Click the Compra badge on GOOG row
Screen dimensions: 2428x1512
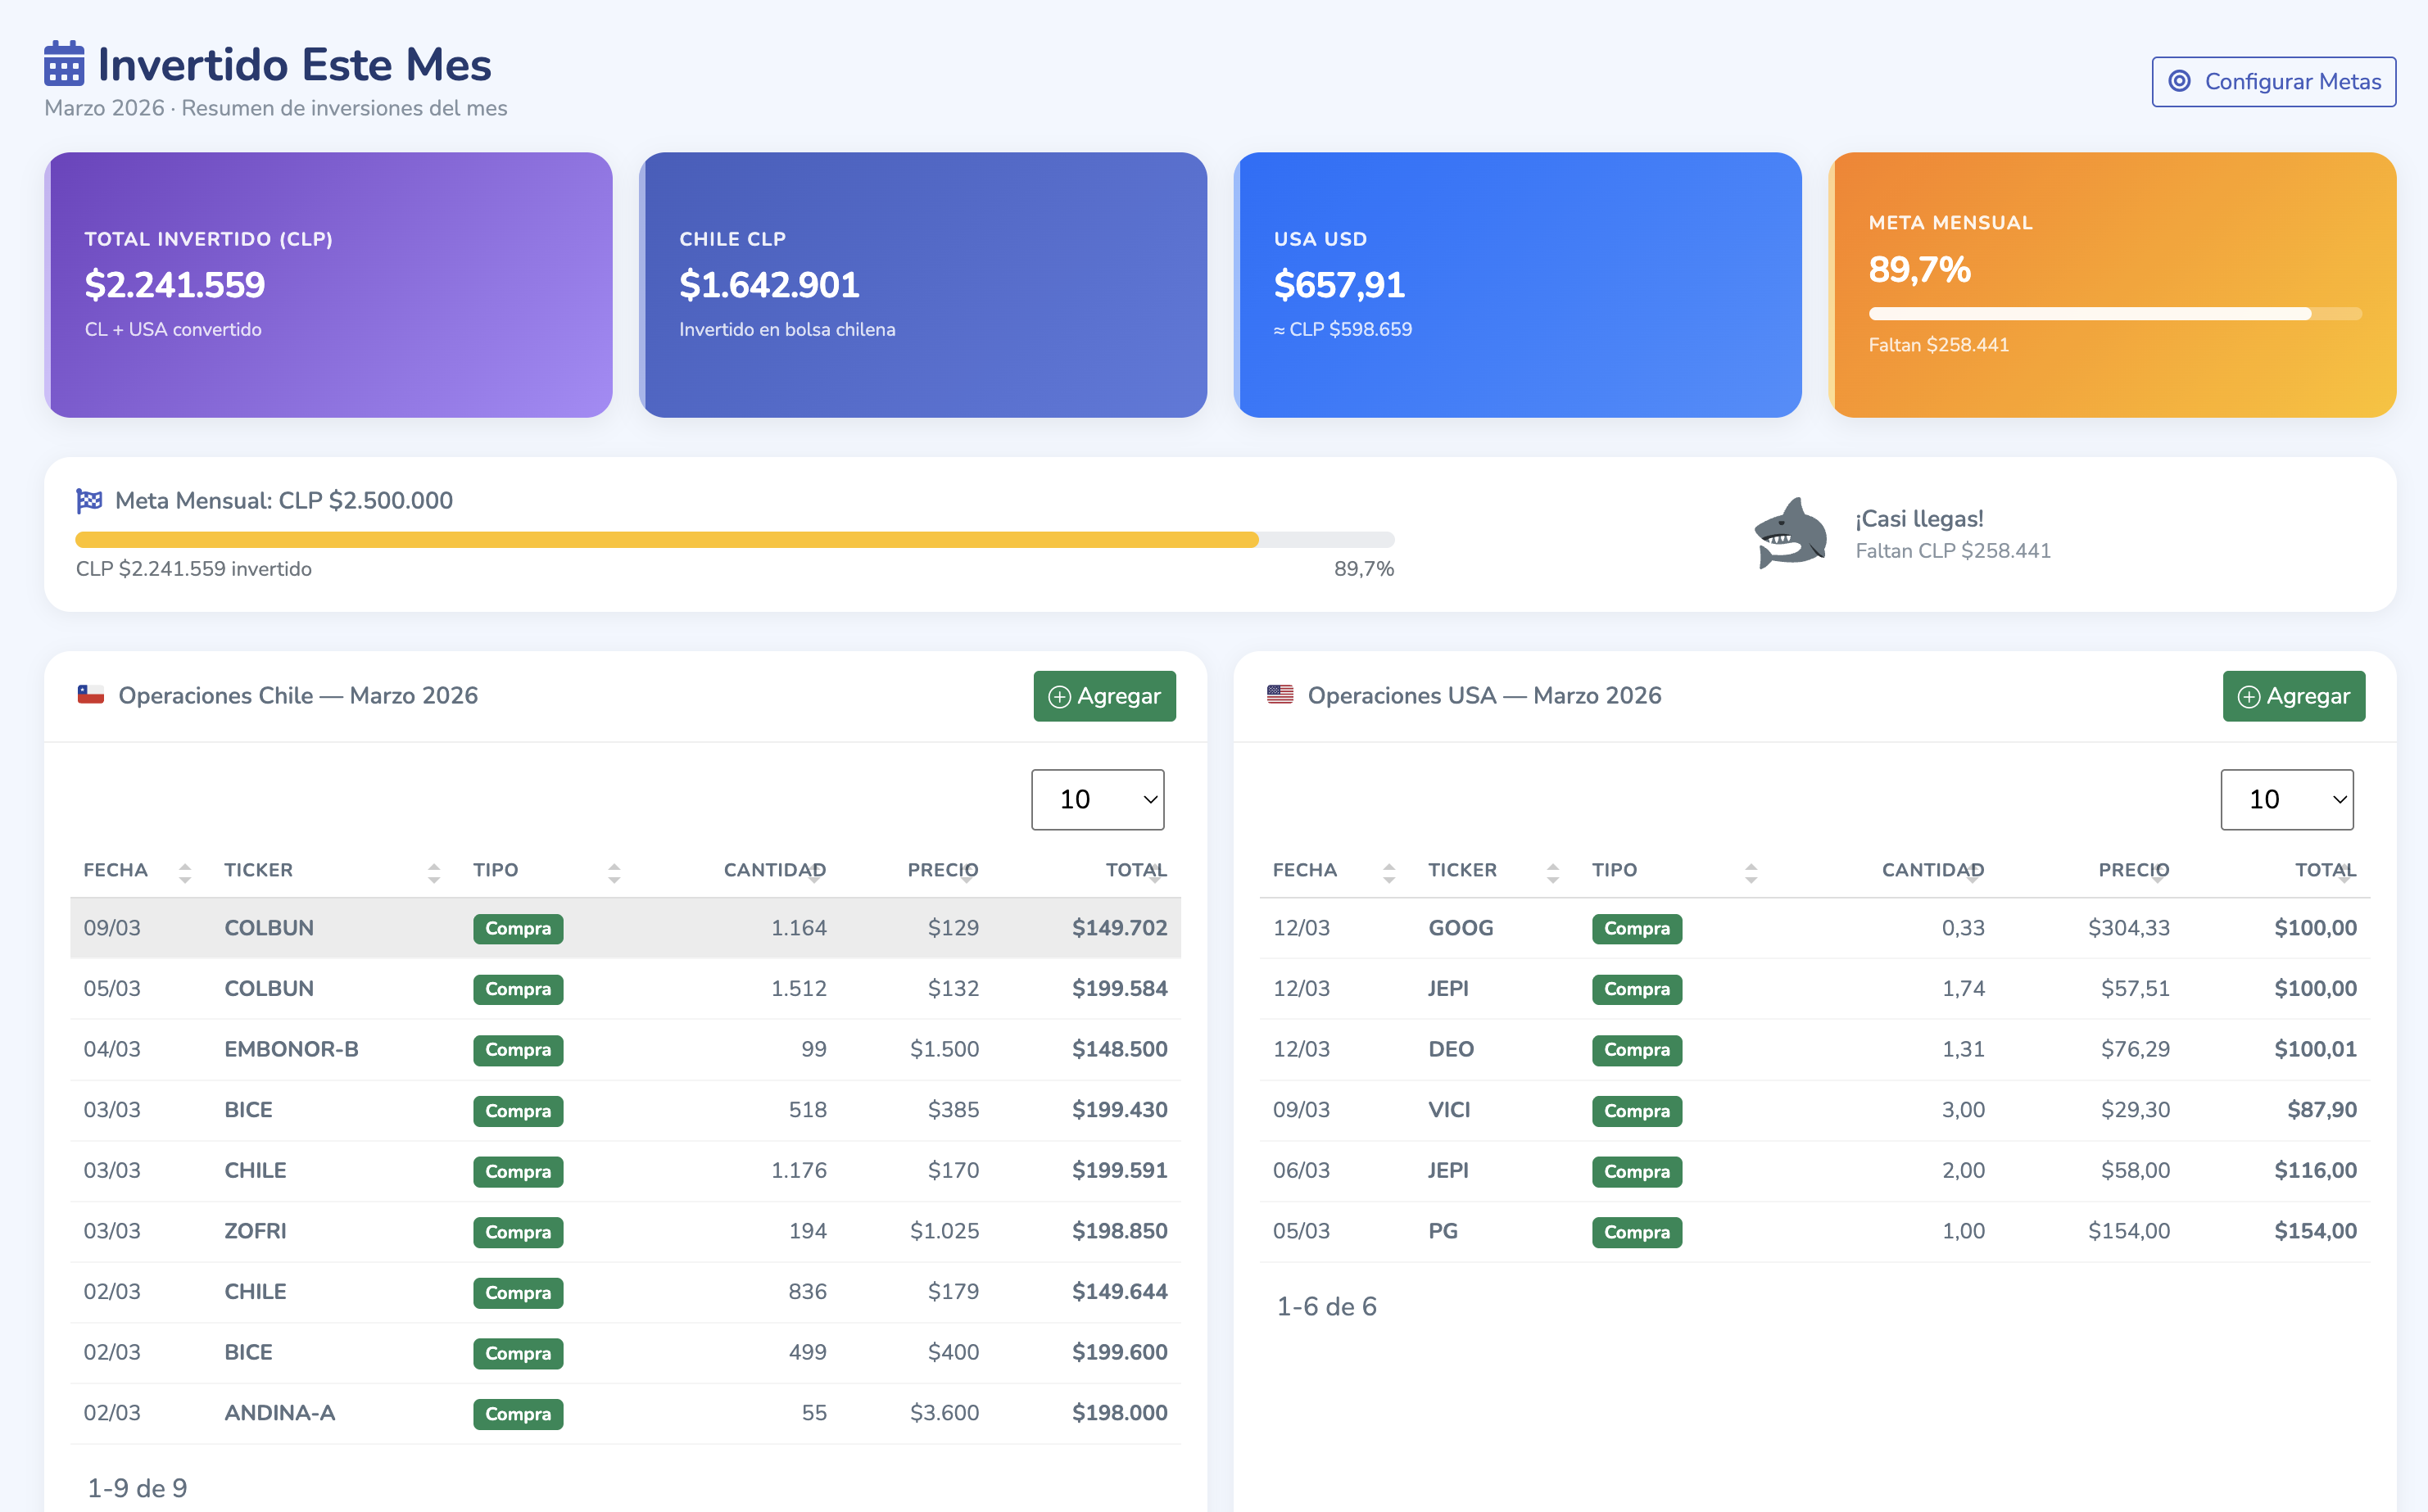tap(1636, 929)
